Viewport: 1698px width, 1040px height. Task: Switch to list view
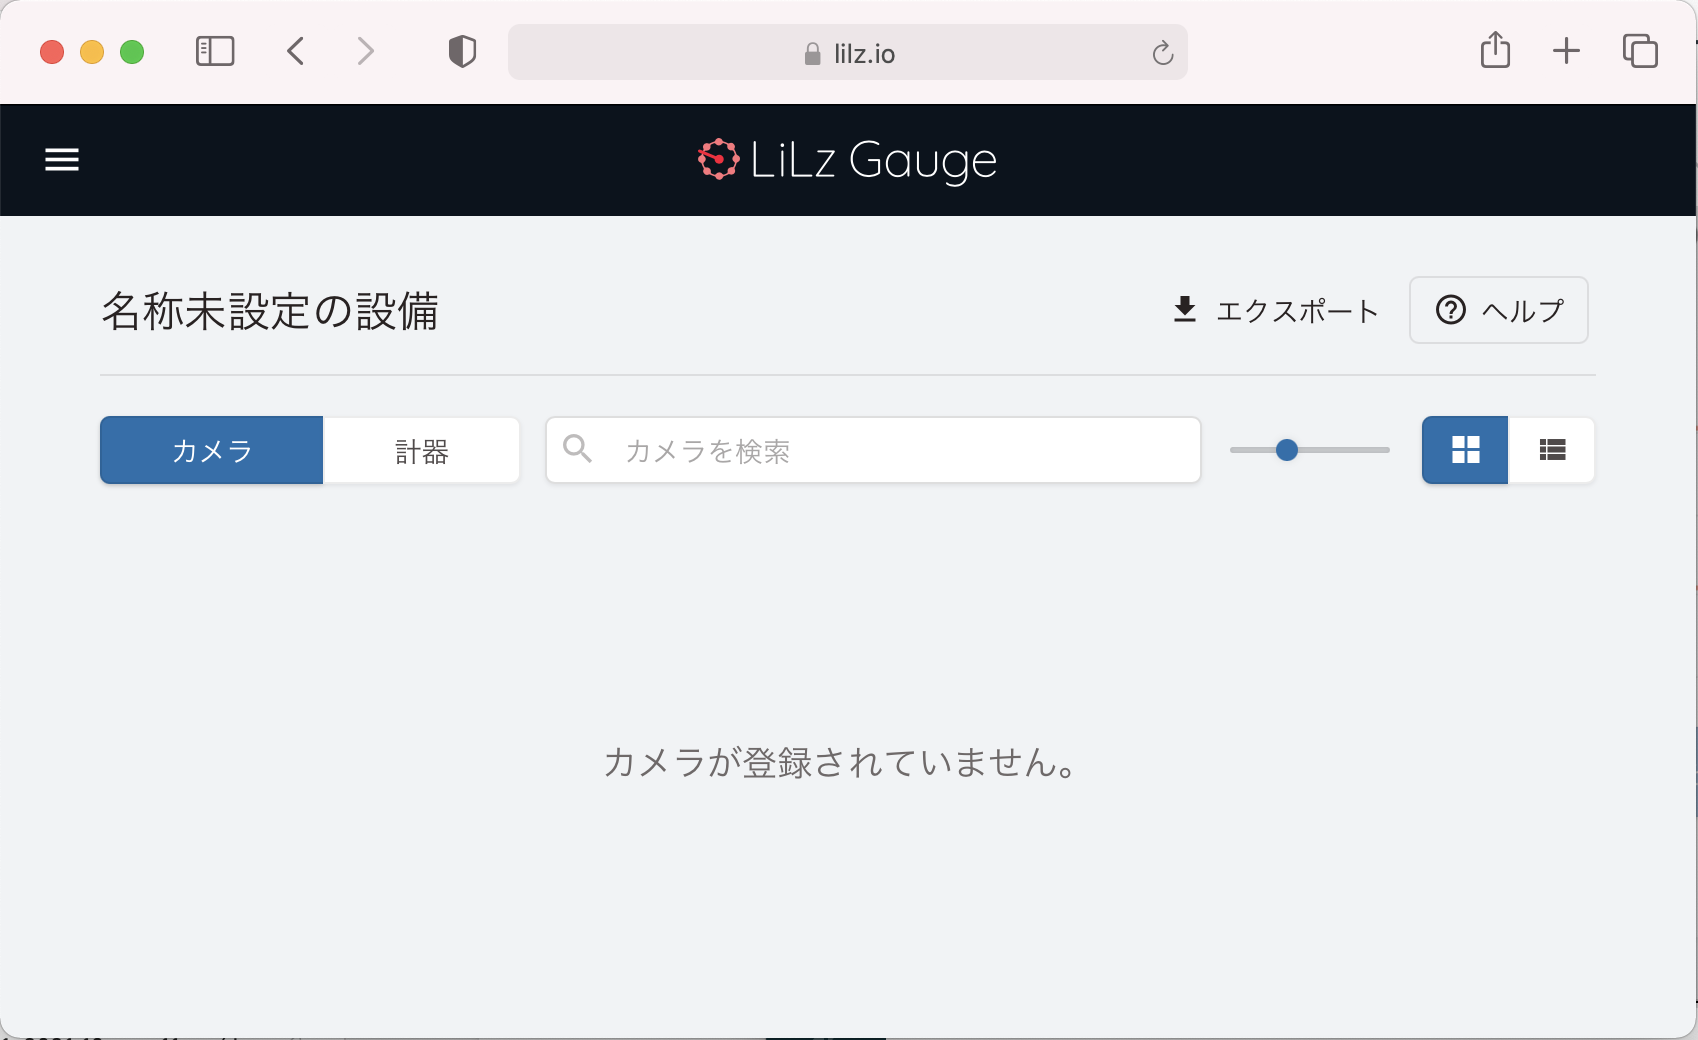[1552, 450]
